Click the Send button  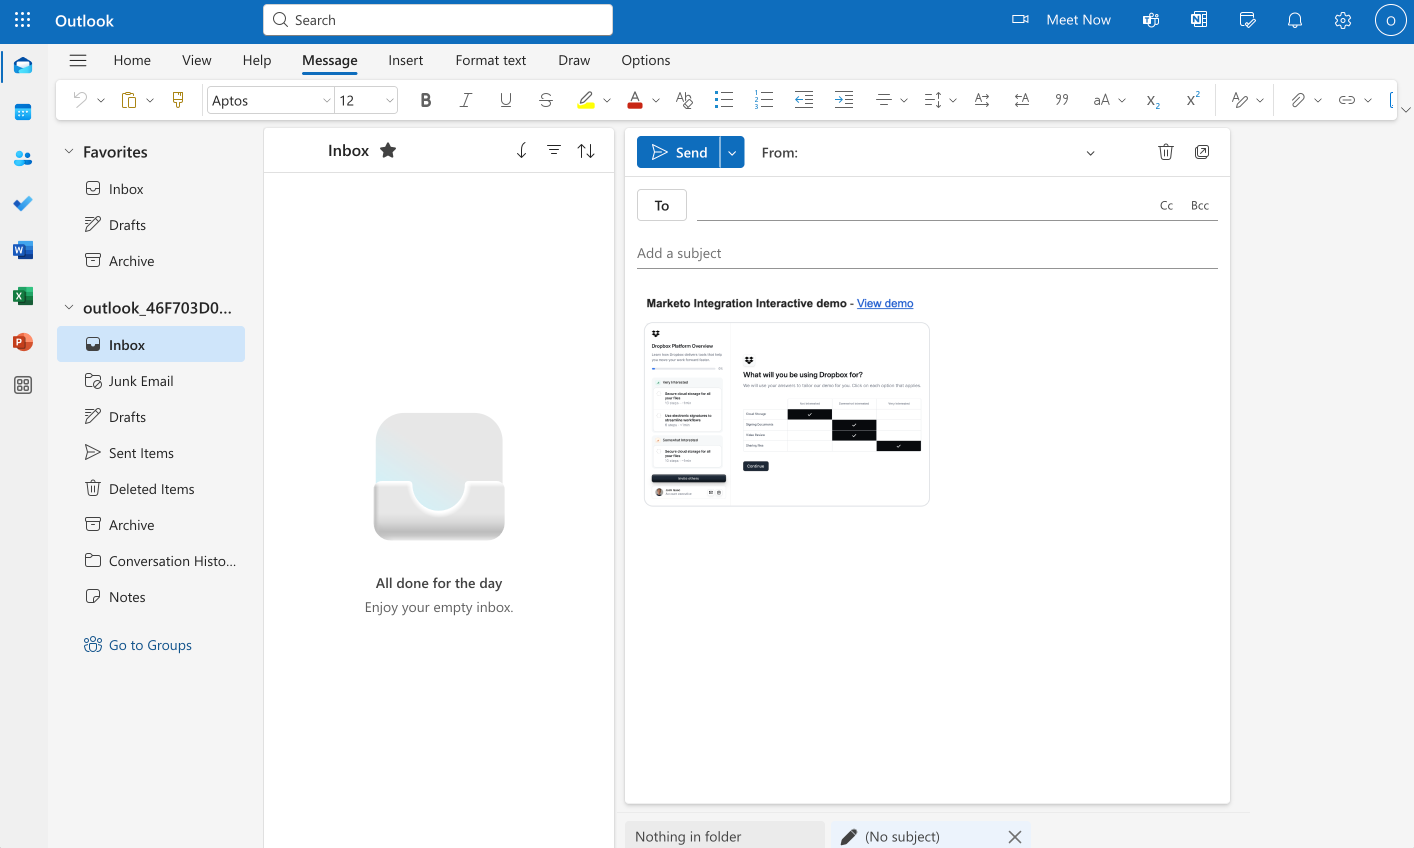click(678, 152)
